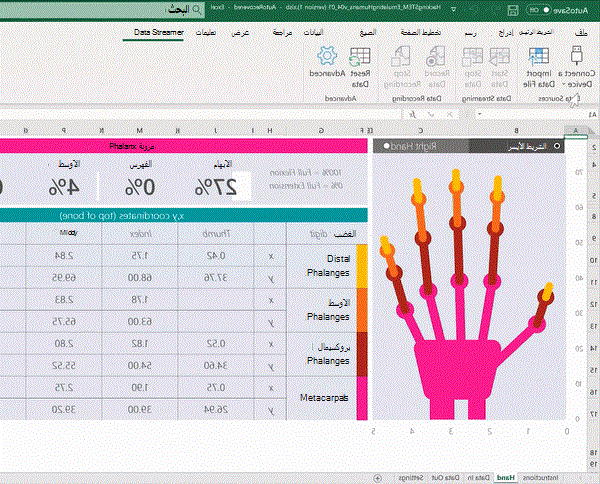This screenshot has height=484, width=600.
Task: Open the Advanced gear settings
Action: pyautogui.click(x=327, y=56)
